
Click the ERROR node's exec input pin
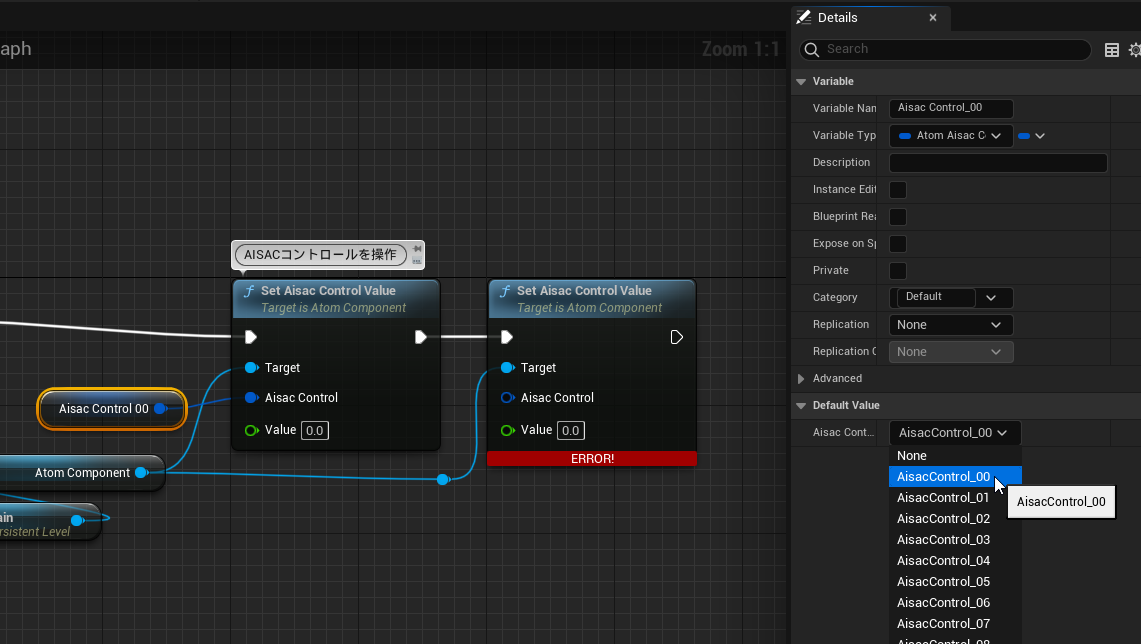point(506,337)
